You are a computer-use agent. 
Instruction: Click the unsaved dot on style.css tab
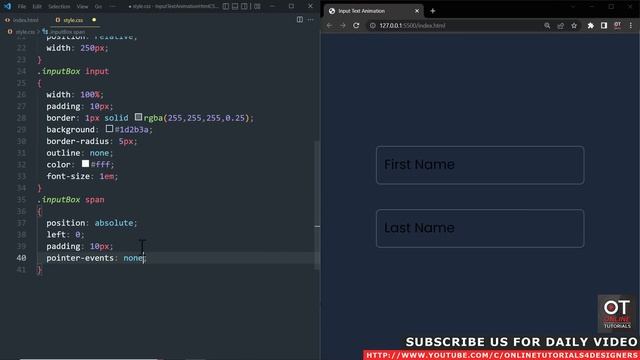(94, 20)
